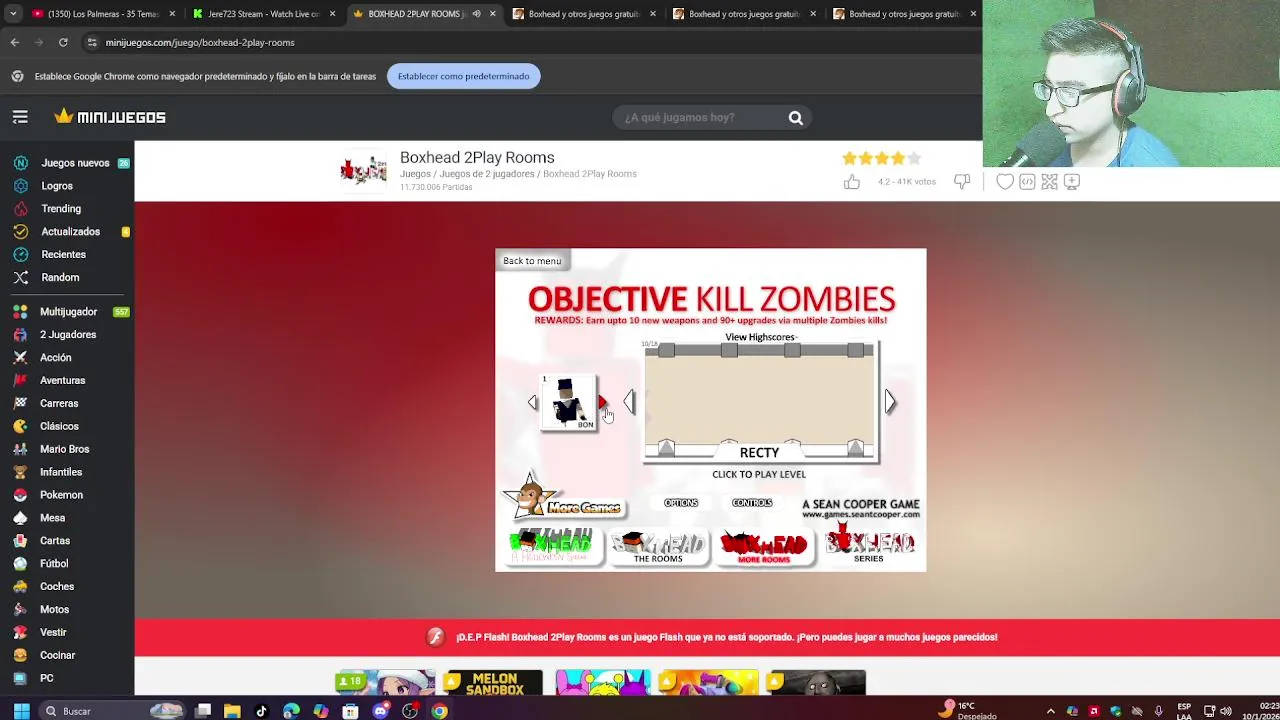
Task: Click Establecer como predeterminado button
Action: tap(463, 76)
